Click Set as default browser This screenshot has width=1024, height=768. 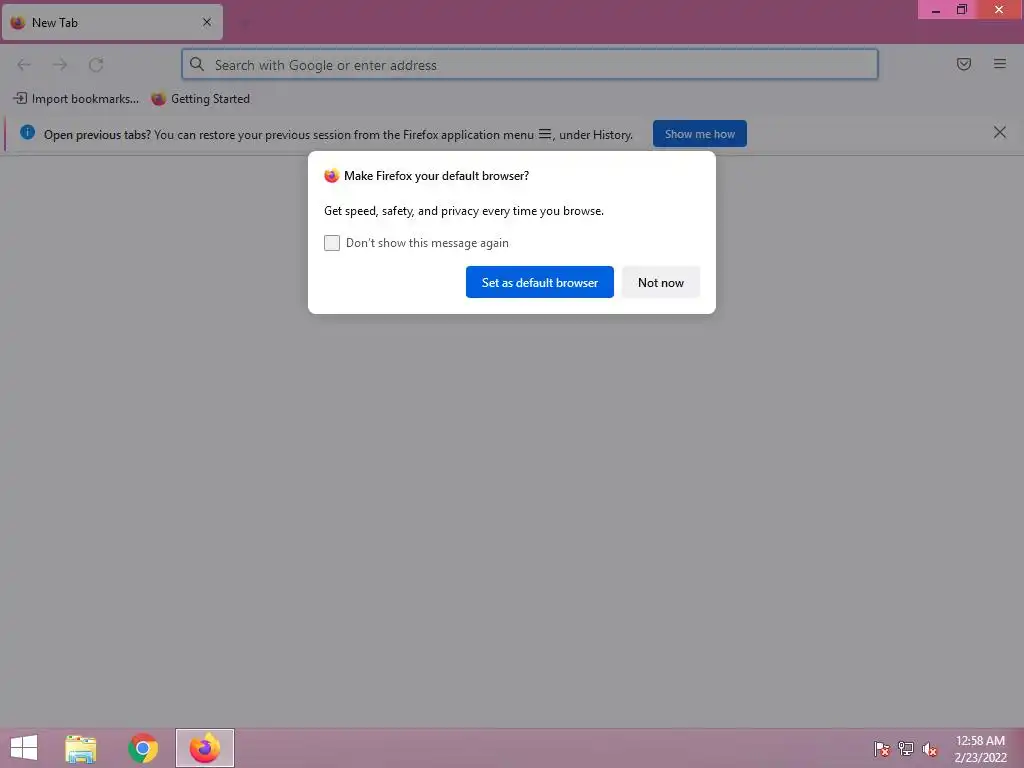(x=539, y=282)
